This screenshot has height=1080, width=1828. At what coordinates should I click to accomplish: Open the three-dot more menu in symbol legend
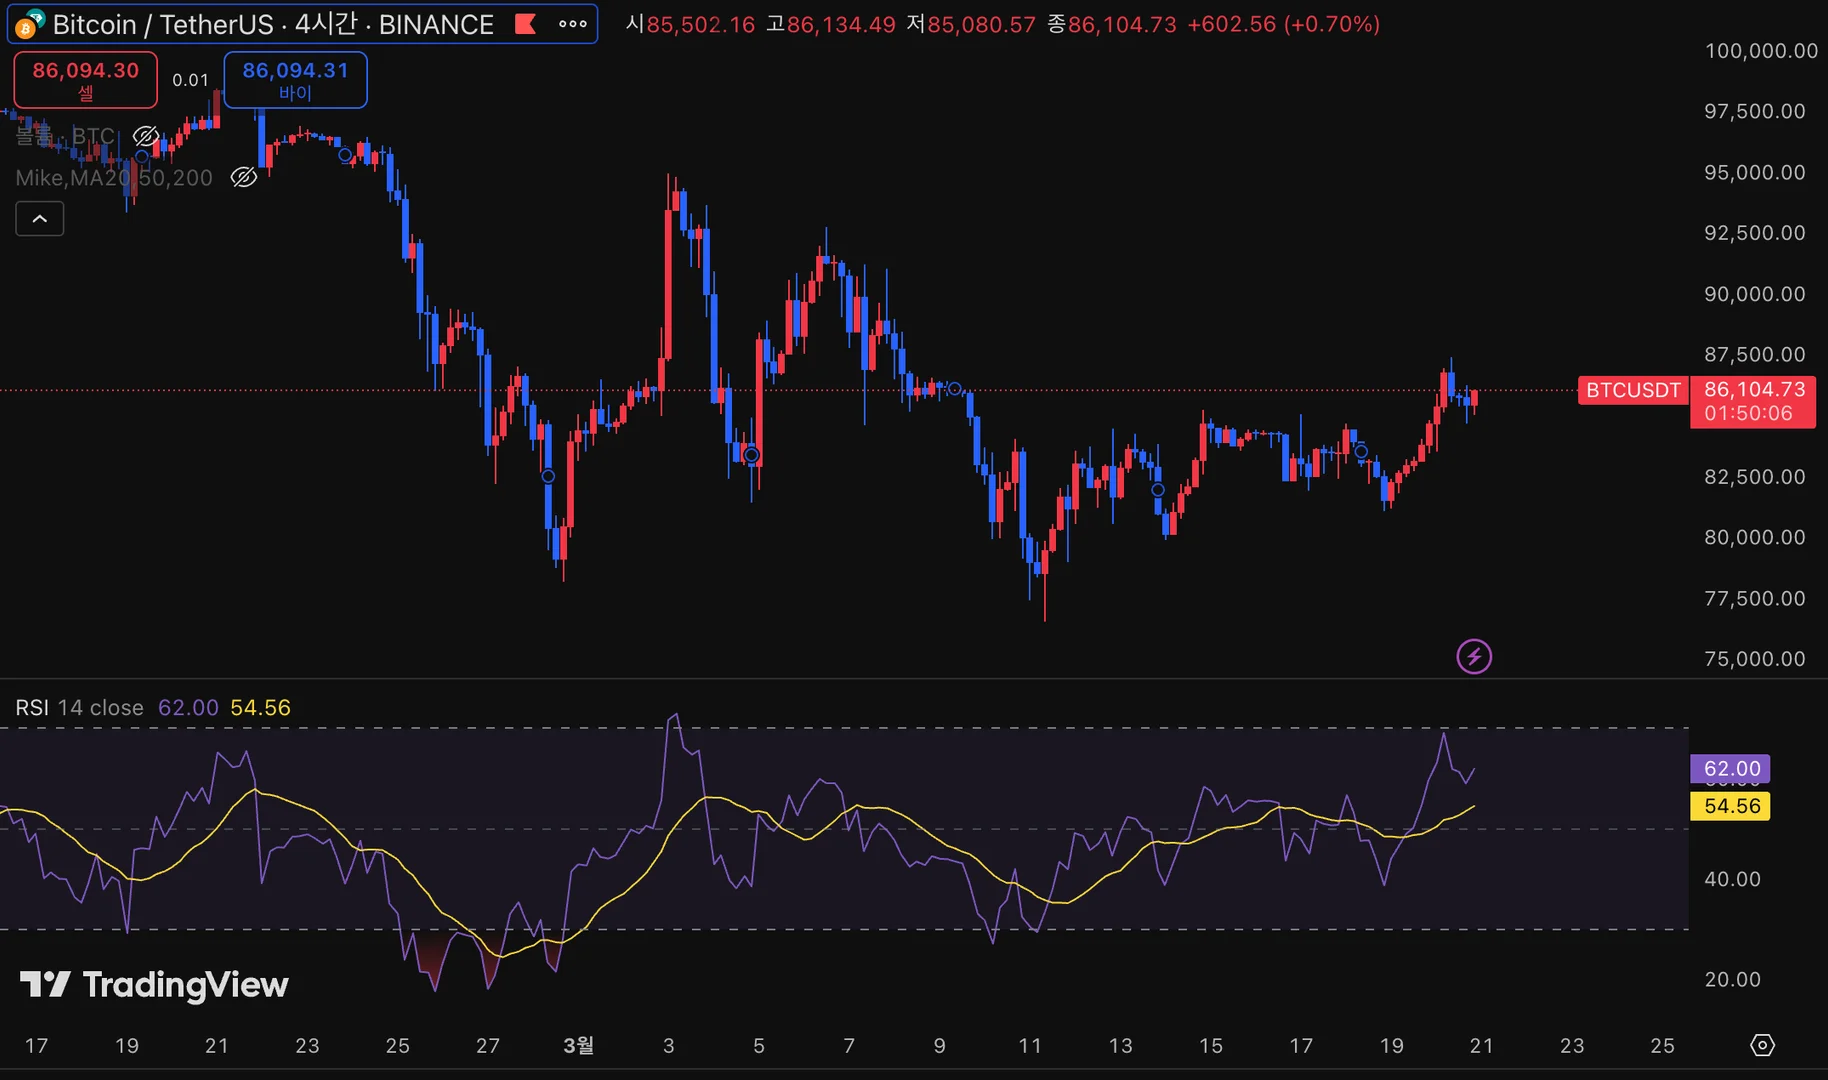tap(573, 24)
